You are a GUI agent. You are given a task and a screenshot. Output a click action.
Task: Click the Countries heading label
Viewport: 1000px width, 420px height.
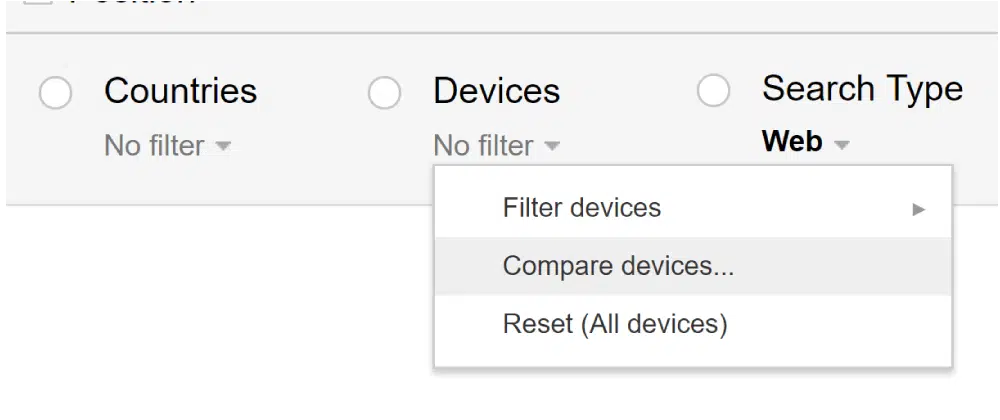pyautogui.click(x=180, y=91)
